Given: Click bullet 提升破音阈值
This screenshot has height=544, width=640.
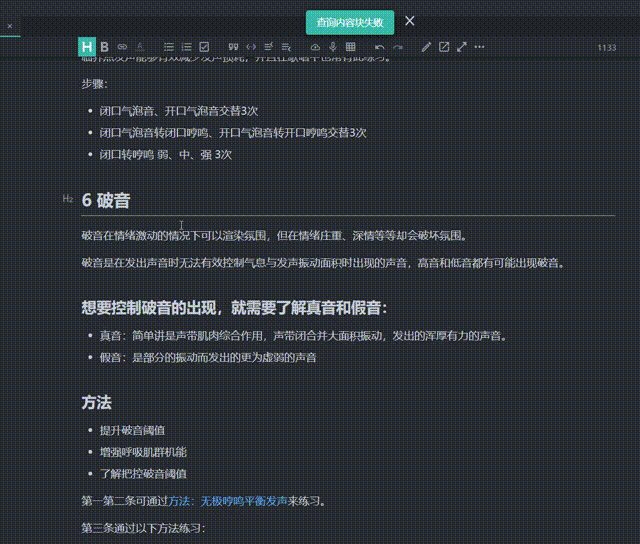Looking at the screenshot, I should (132, 431).
